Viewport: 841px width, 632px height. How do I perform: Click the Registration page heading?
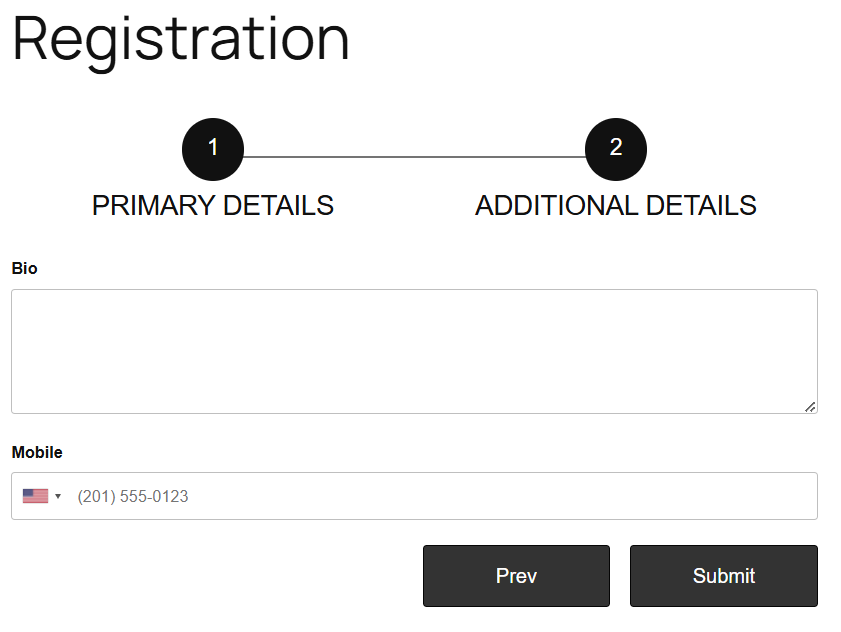181,39
